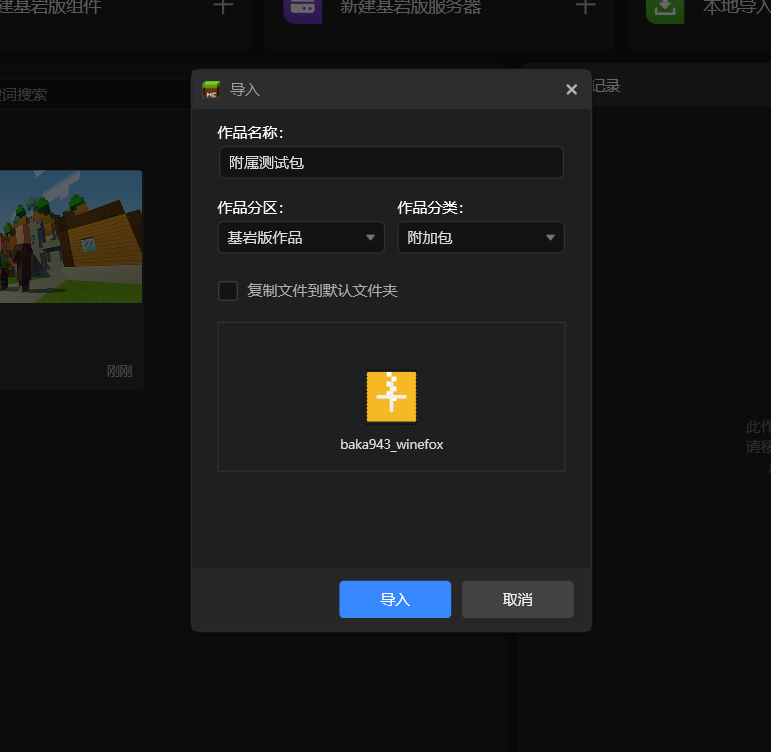Click the plus icon beside 新建基岩版服务器
Viewport: 771px width, 752px height.
[586, 6]
